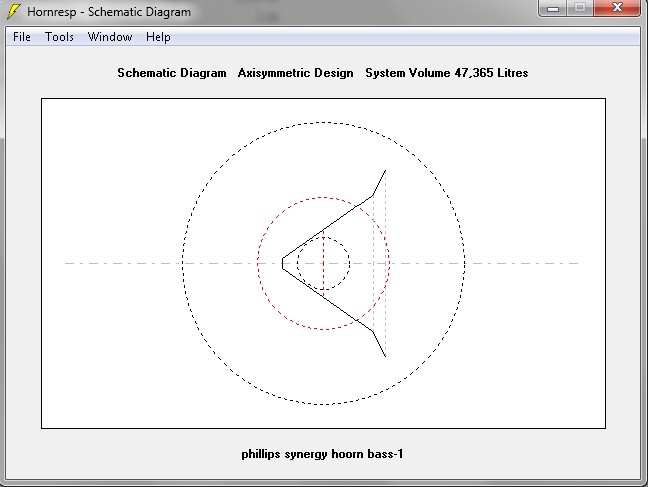The image size is (648, 487).
Task: Click the 'Axisymmetric Design' label
Action: (x=295, y=73)
